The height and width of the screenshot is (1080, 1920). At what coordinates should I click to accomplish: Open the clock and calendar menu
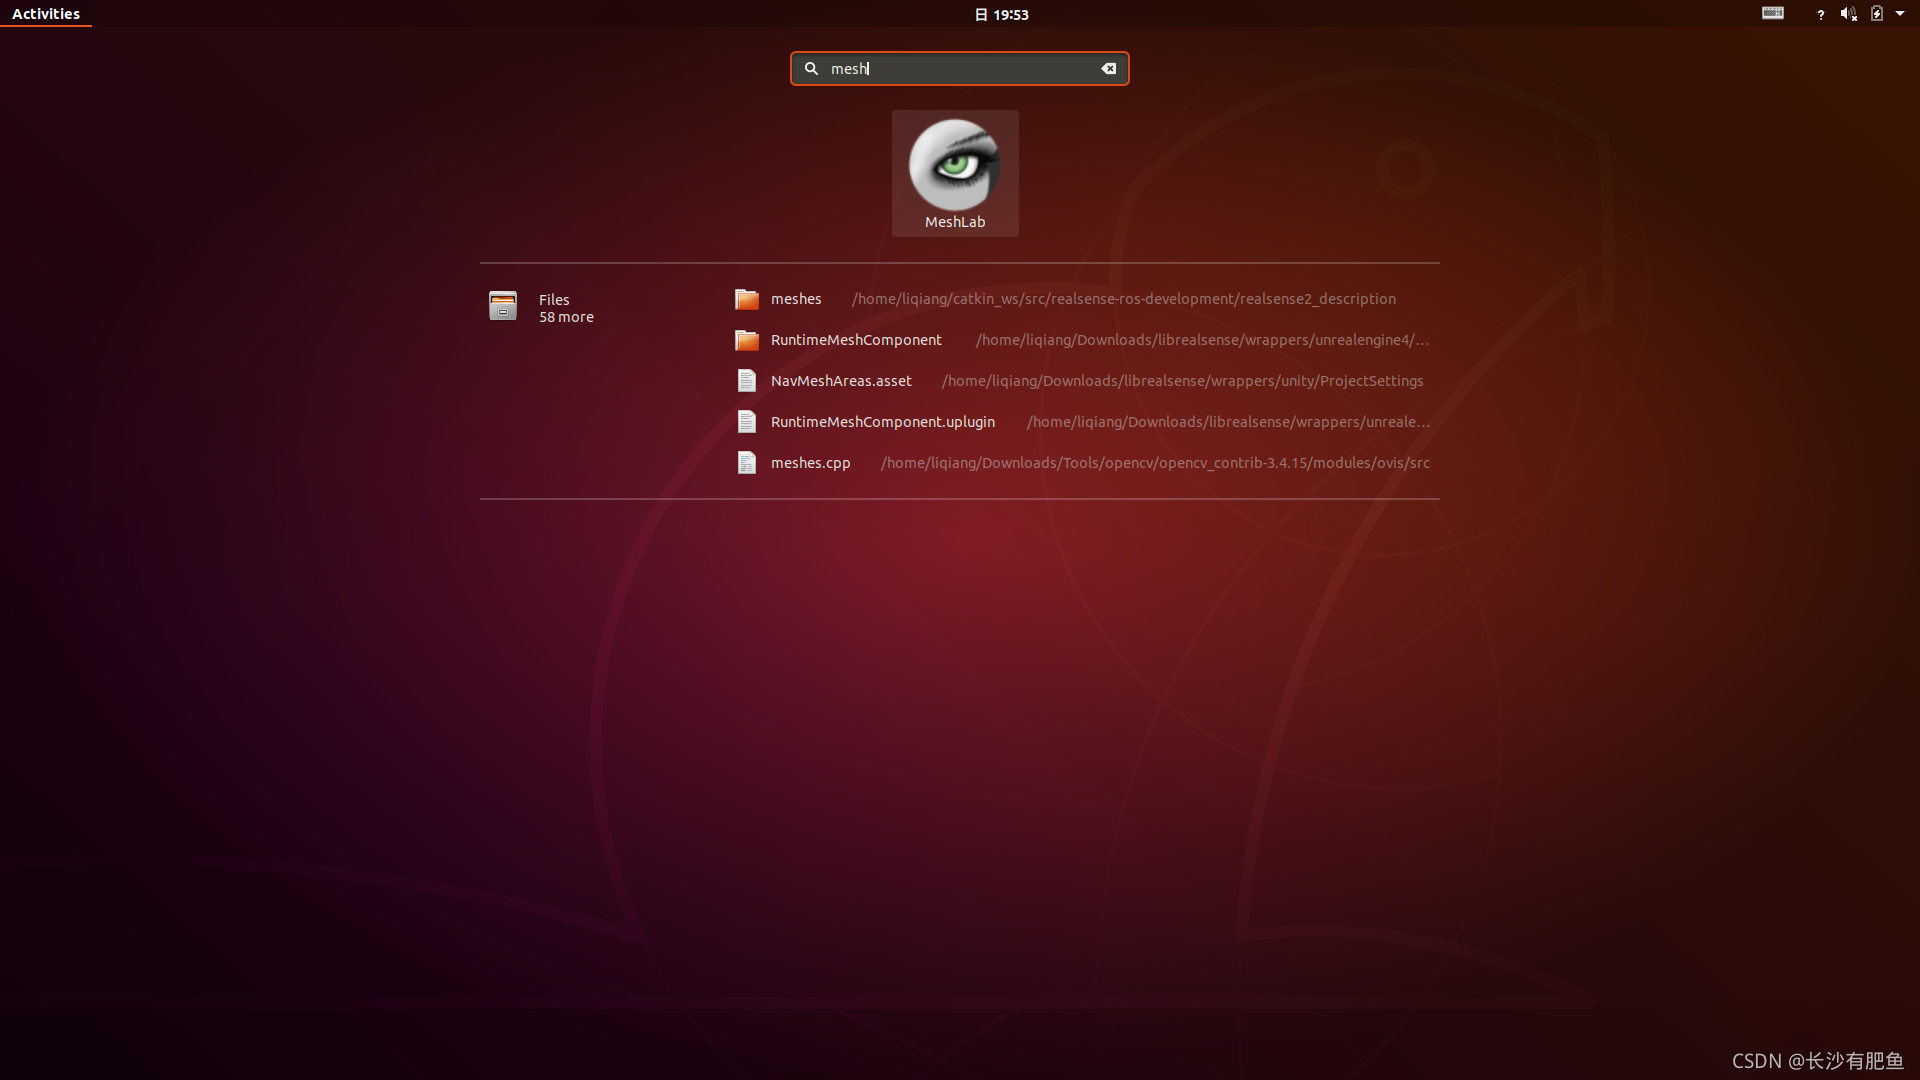point(1001,14)
